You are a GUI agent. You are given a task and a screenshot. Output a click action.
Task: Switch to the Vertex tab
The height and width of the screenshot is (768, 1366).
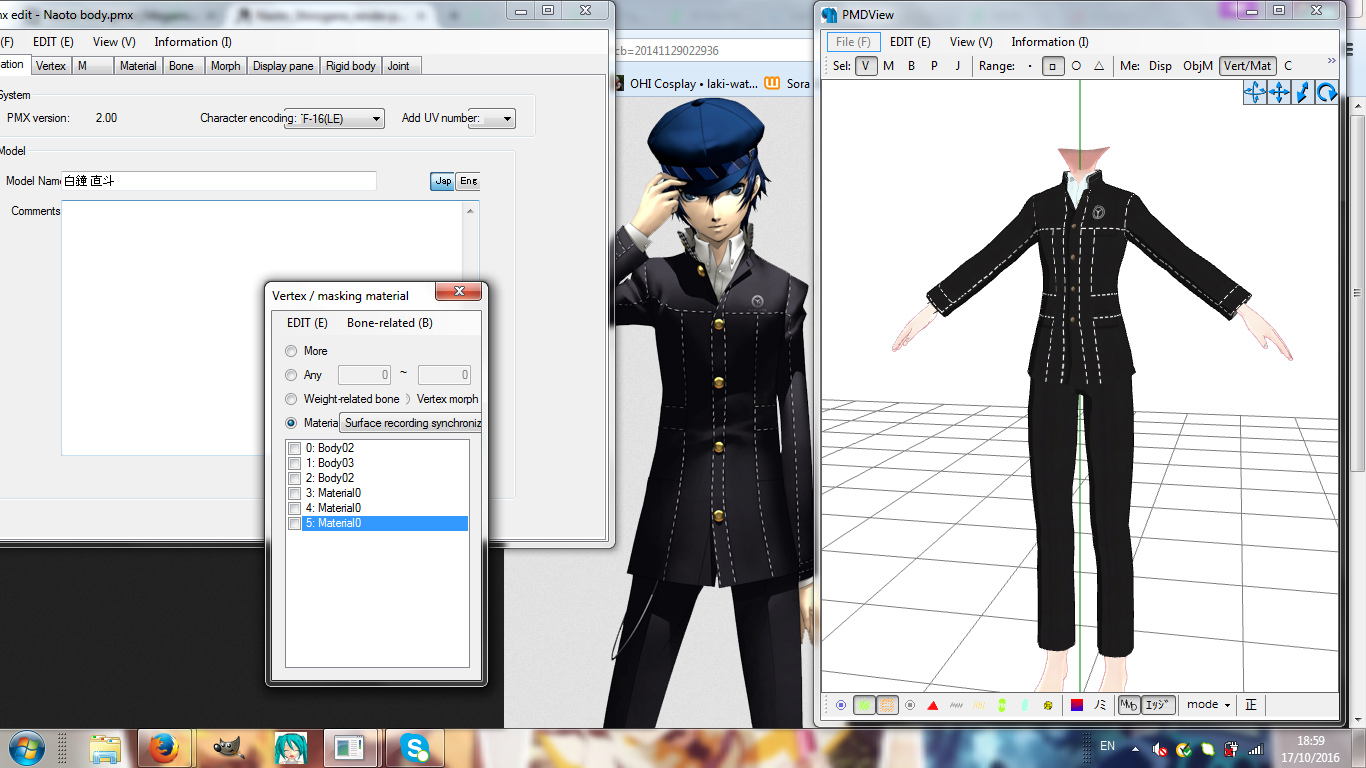51,66
